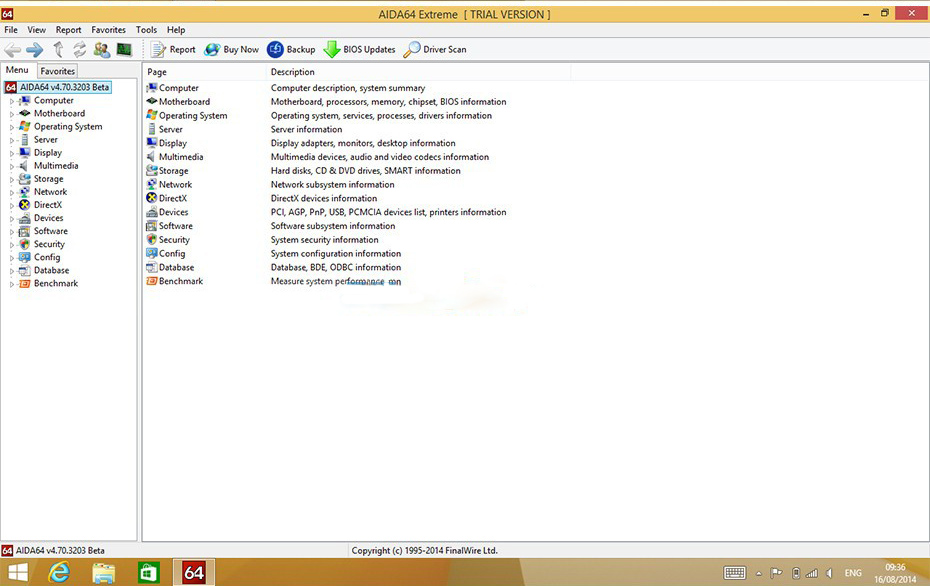930x586 pixels.
Task: Select text 'Network subsystem information'
Action: [333, 184]
